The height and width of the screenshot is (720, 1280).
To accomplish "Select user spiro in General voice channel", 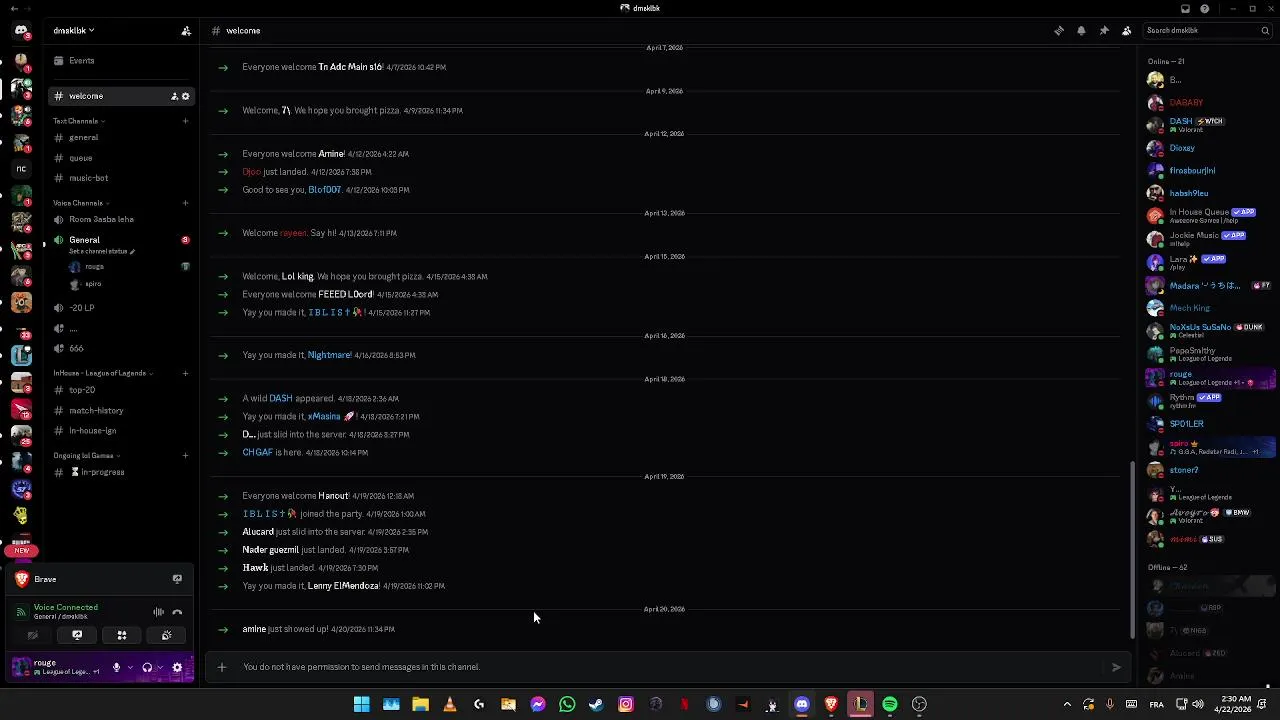I will click(x=94, y=284).
